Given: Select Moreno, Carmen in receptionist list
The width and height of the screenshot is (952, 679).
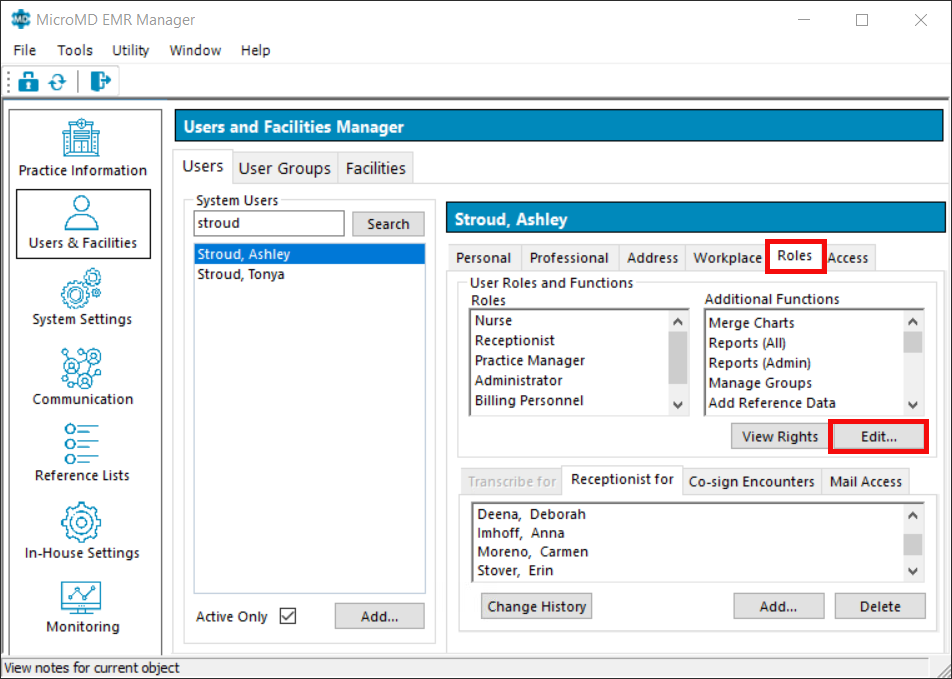Looking at the screenshot, I should click(688, 552).
